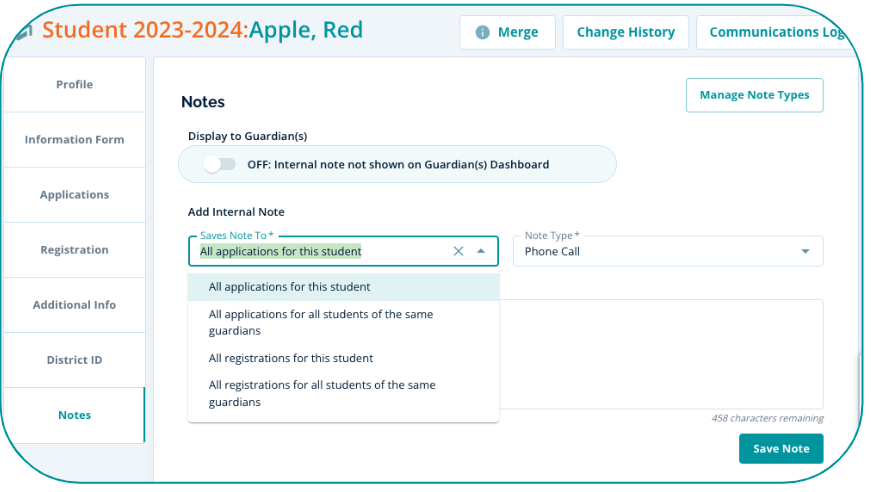871x492 pixels.
Task: Toggle Display to Guardian(s) switch on
Action: click(219, 164)
